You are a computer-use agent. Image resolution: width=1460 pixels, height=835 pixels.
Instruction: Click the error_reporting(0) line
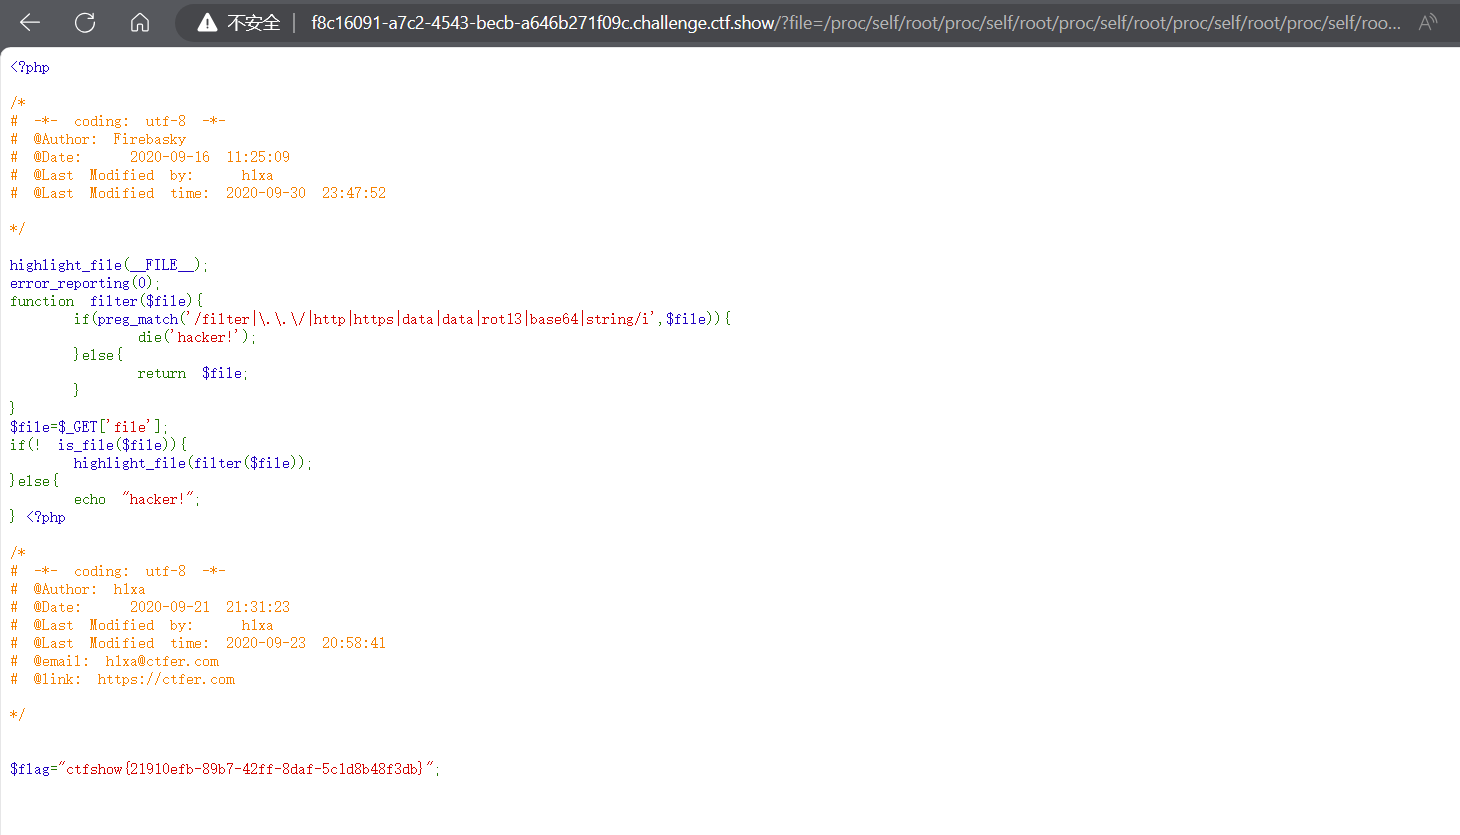[85, 283]
